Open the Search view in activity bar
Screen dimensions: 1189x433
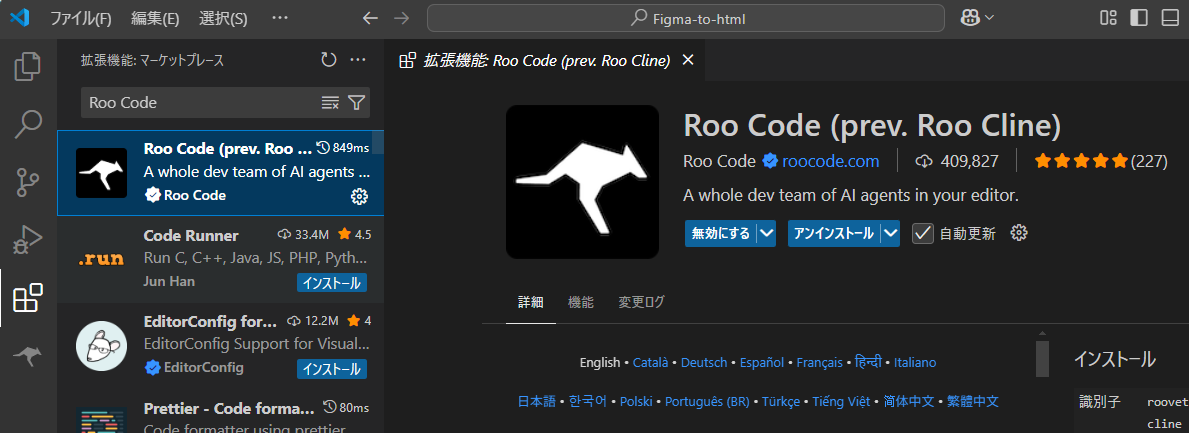pos(28,125)
